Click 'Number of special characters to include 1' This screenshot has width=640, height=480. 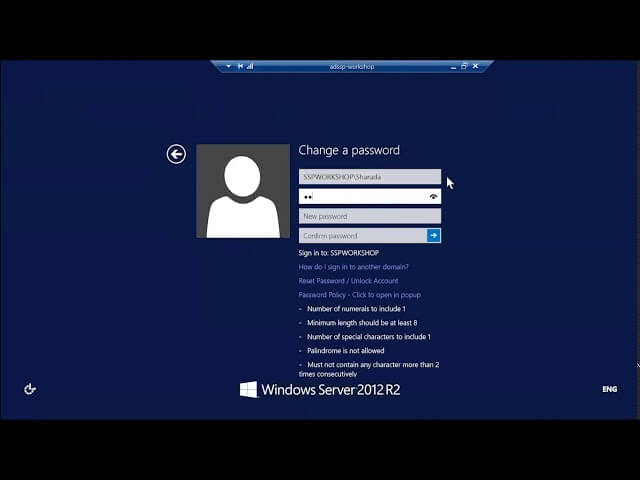click(x=369, y=337)
